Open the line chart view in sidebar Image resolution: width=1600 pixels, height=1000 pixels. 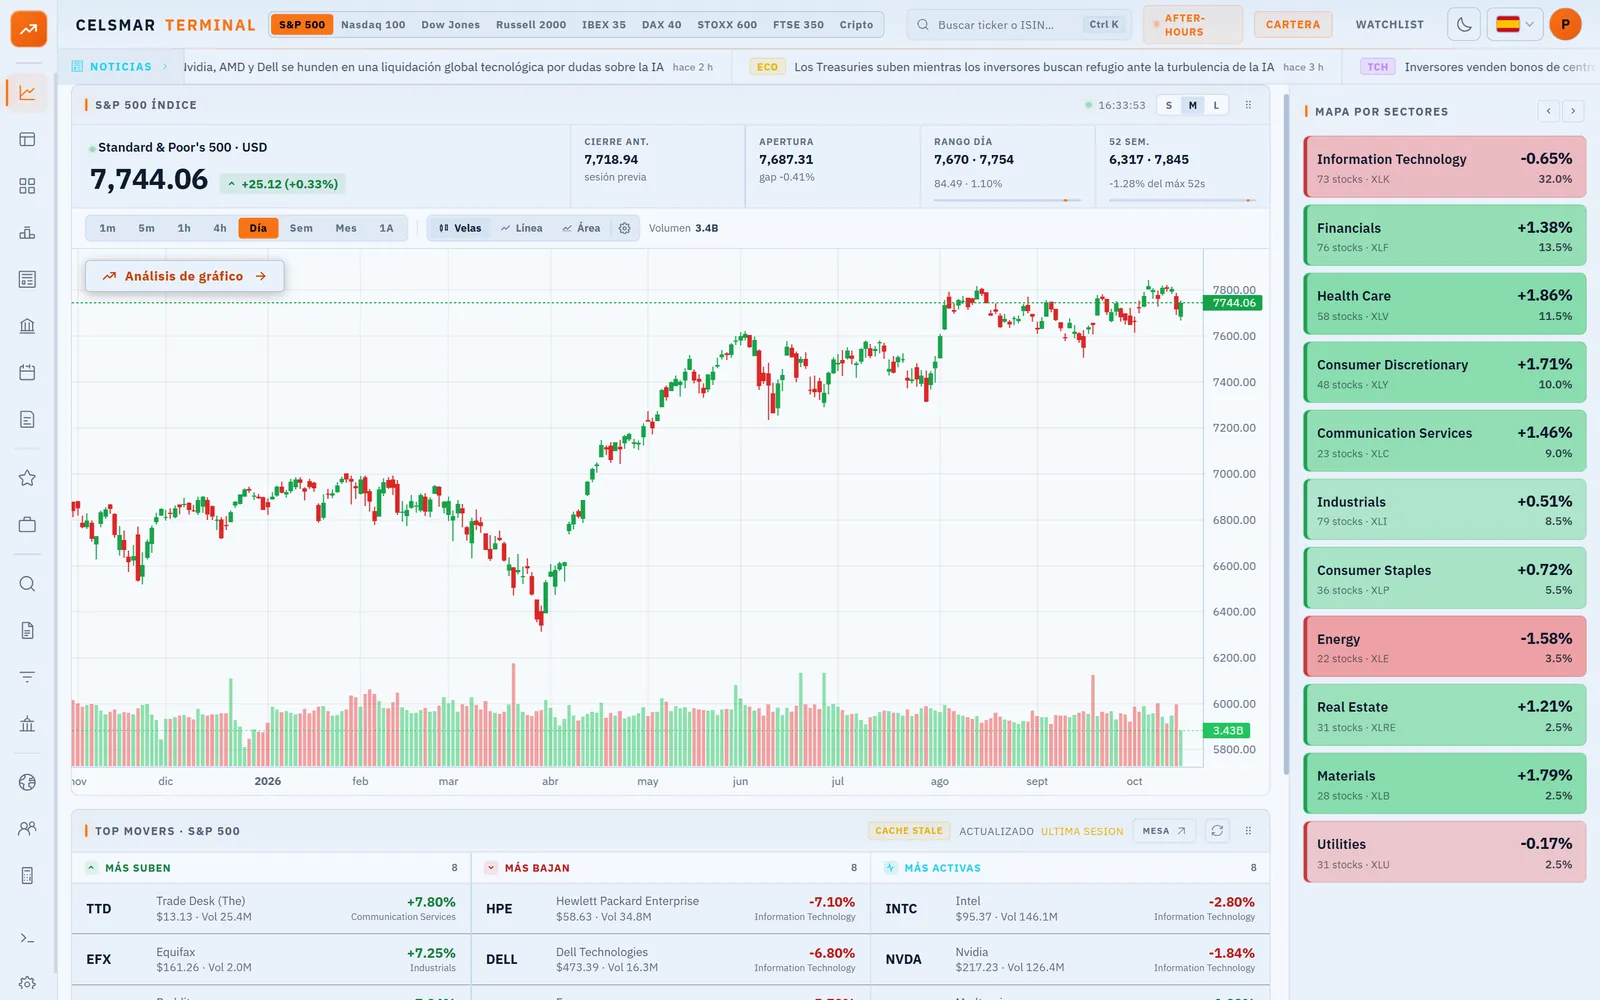click(27, 93)
